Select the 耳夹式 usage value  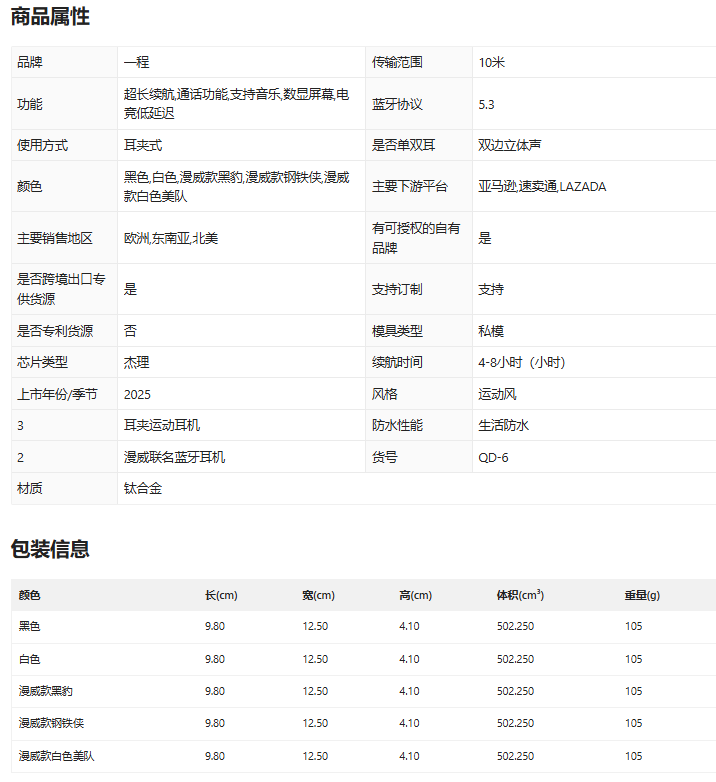coord(143,145)
